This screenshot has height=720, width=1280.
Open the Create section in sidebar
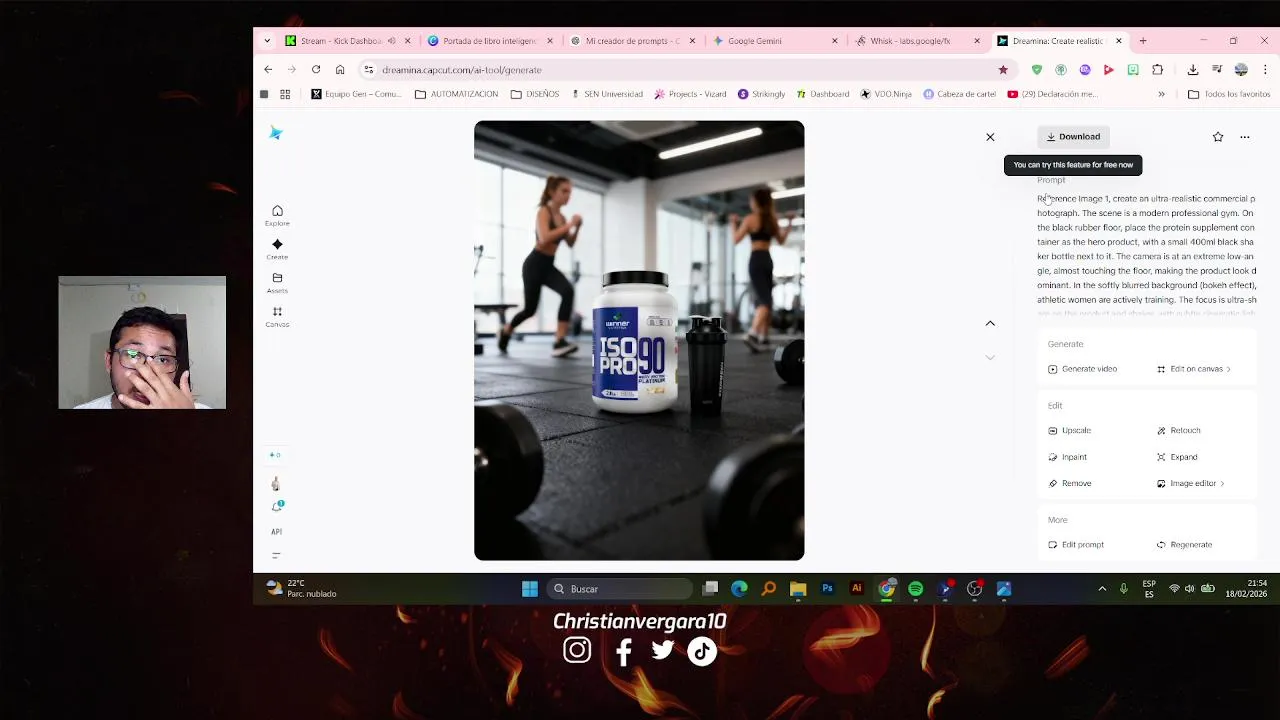[277, 249]
